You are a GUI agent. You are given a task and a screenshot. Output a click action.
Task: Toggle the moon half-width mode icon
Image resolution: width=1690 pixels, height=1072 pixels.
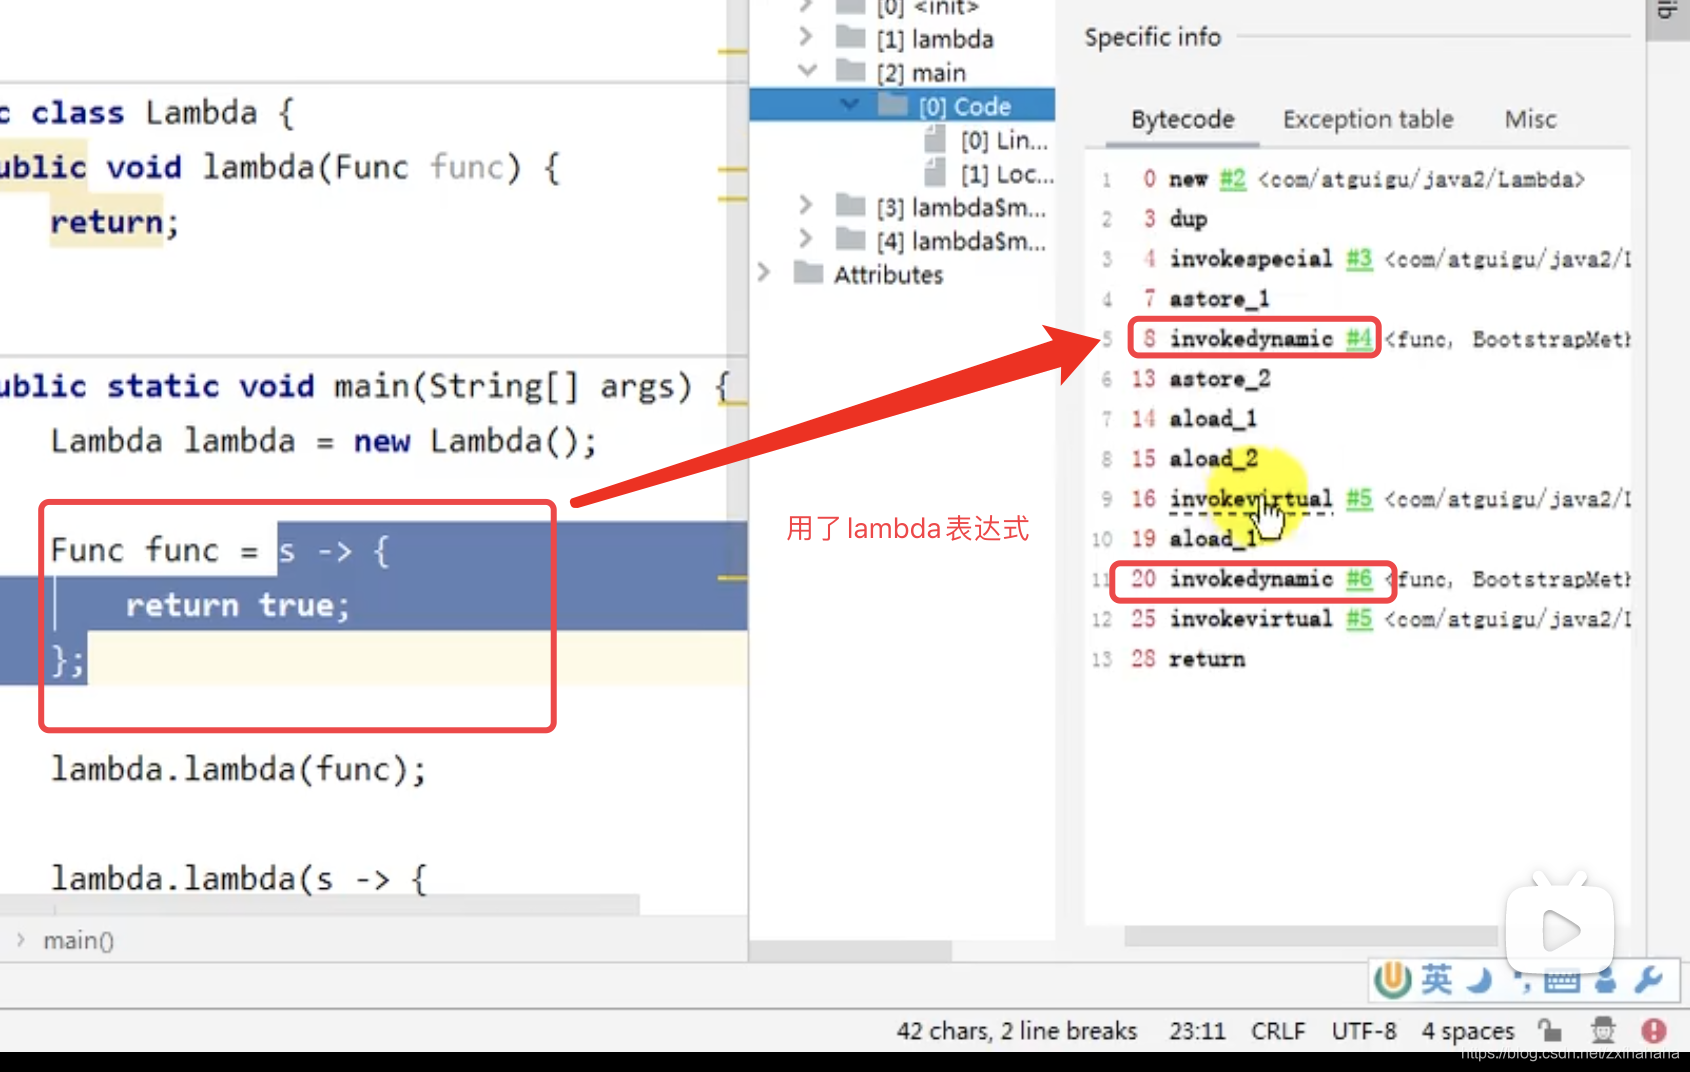point(1480,980)
